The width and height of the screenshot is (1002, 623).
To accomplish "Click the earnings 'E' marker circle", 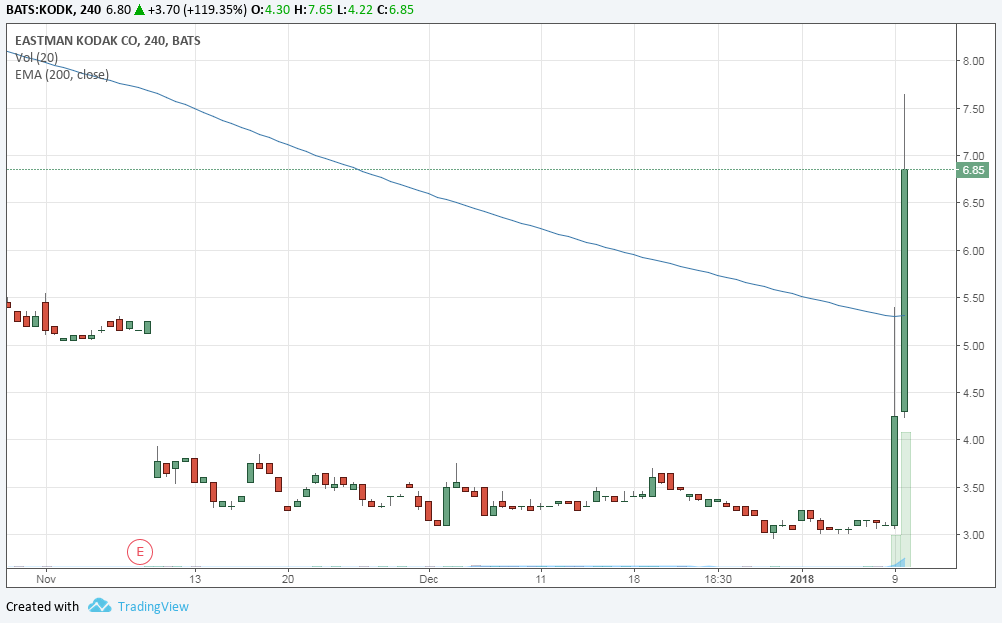I will [x=140, y=552].
